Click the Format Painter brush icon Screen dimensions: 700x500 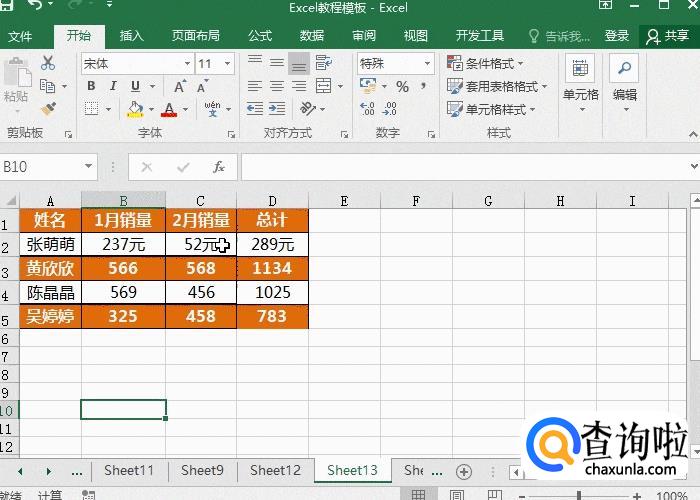tap(47, 109)
